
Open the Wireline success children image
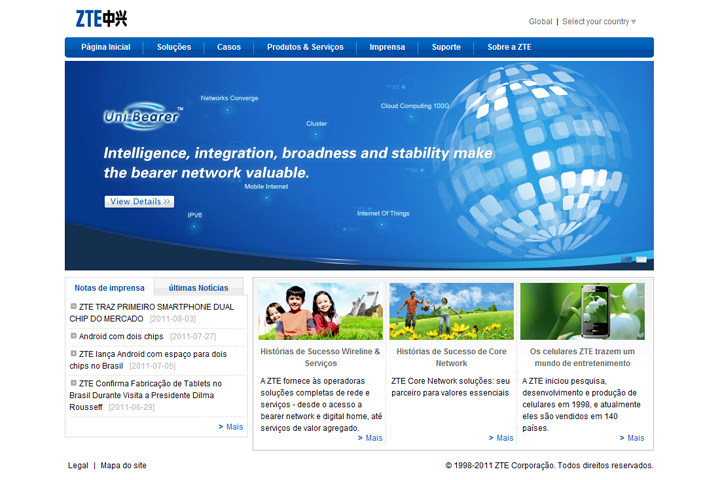(x=320, y=311)
